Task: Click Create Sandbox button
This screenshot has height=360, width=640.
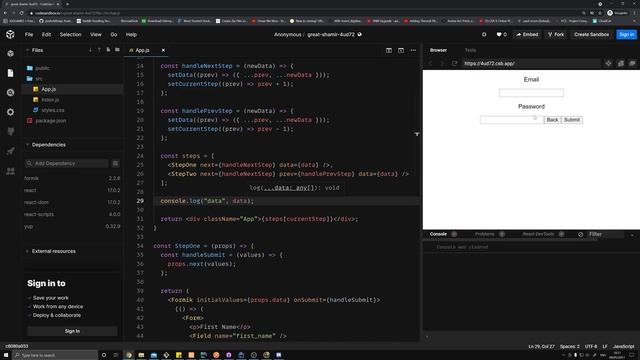Action: (x=591, y=35)
